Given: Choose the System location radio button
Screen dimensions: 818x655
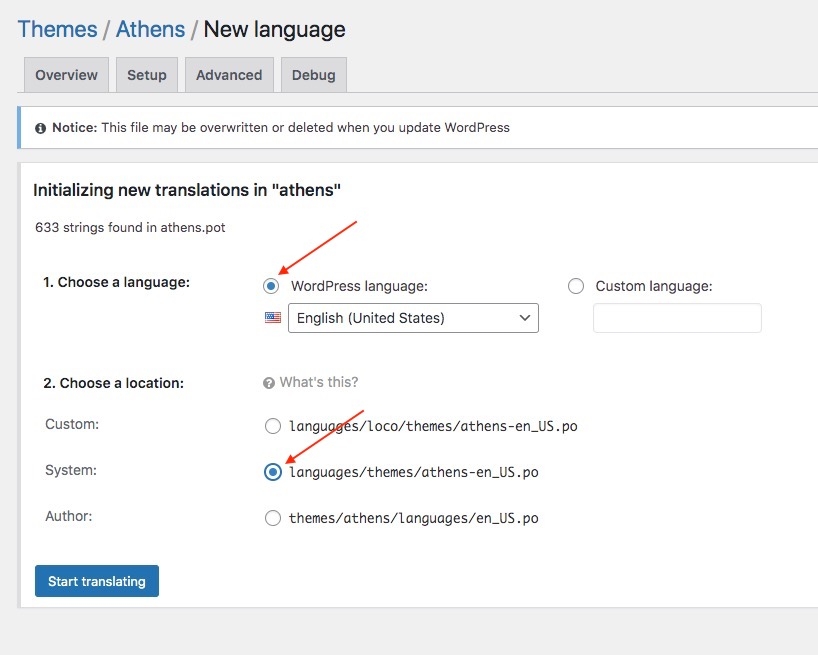Looking at the screenshot, I should 273,472.
